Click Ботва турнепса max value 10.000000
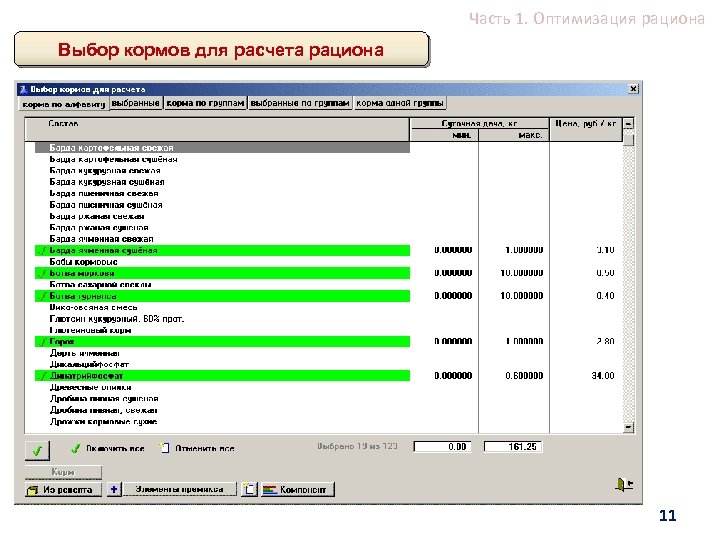This screenshot has width=720, height=540. coord(522,296)
